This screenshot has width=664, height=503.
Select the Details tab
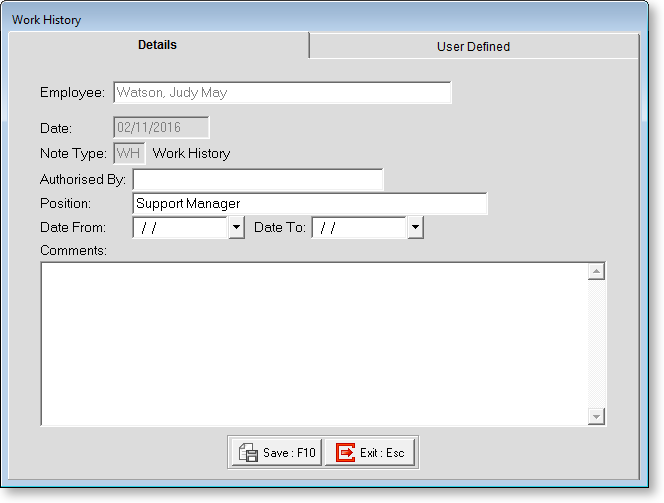(158, 45)
